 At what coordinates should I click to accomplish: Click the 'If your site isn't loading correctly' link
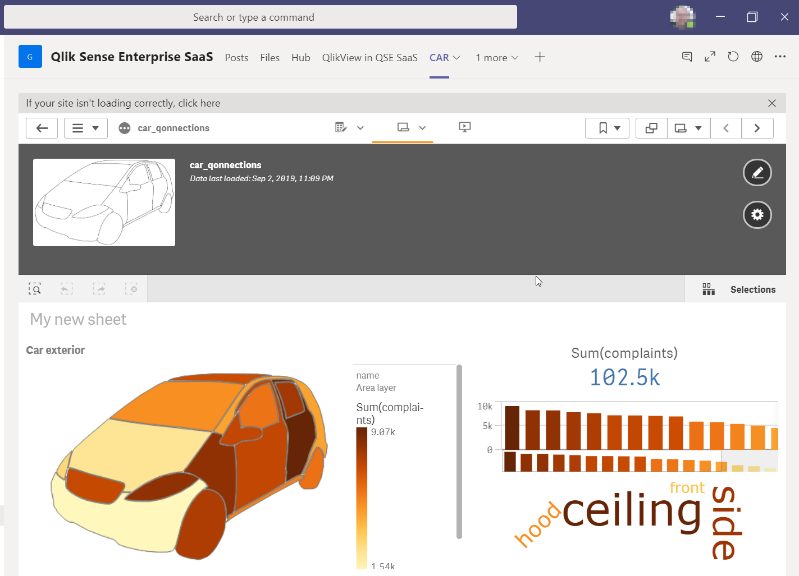coord(123,103)
